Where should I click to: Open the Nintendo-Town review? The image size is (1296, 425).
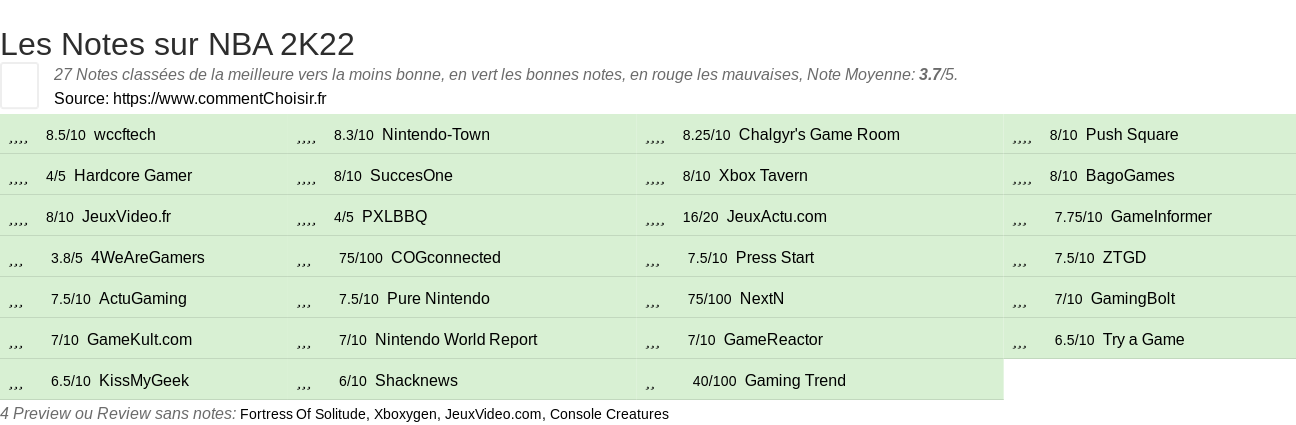coord(436,135)
